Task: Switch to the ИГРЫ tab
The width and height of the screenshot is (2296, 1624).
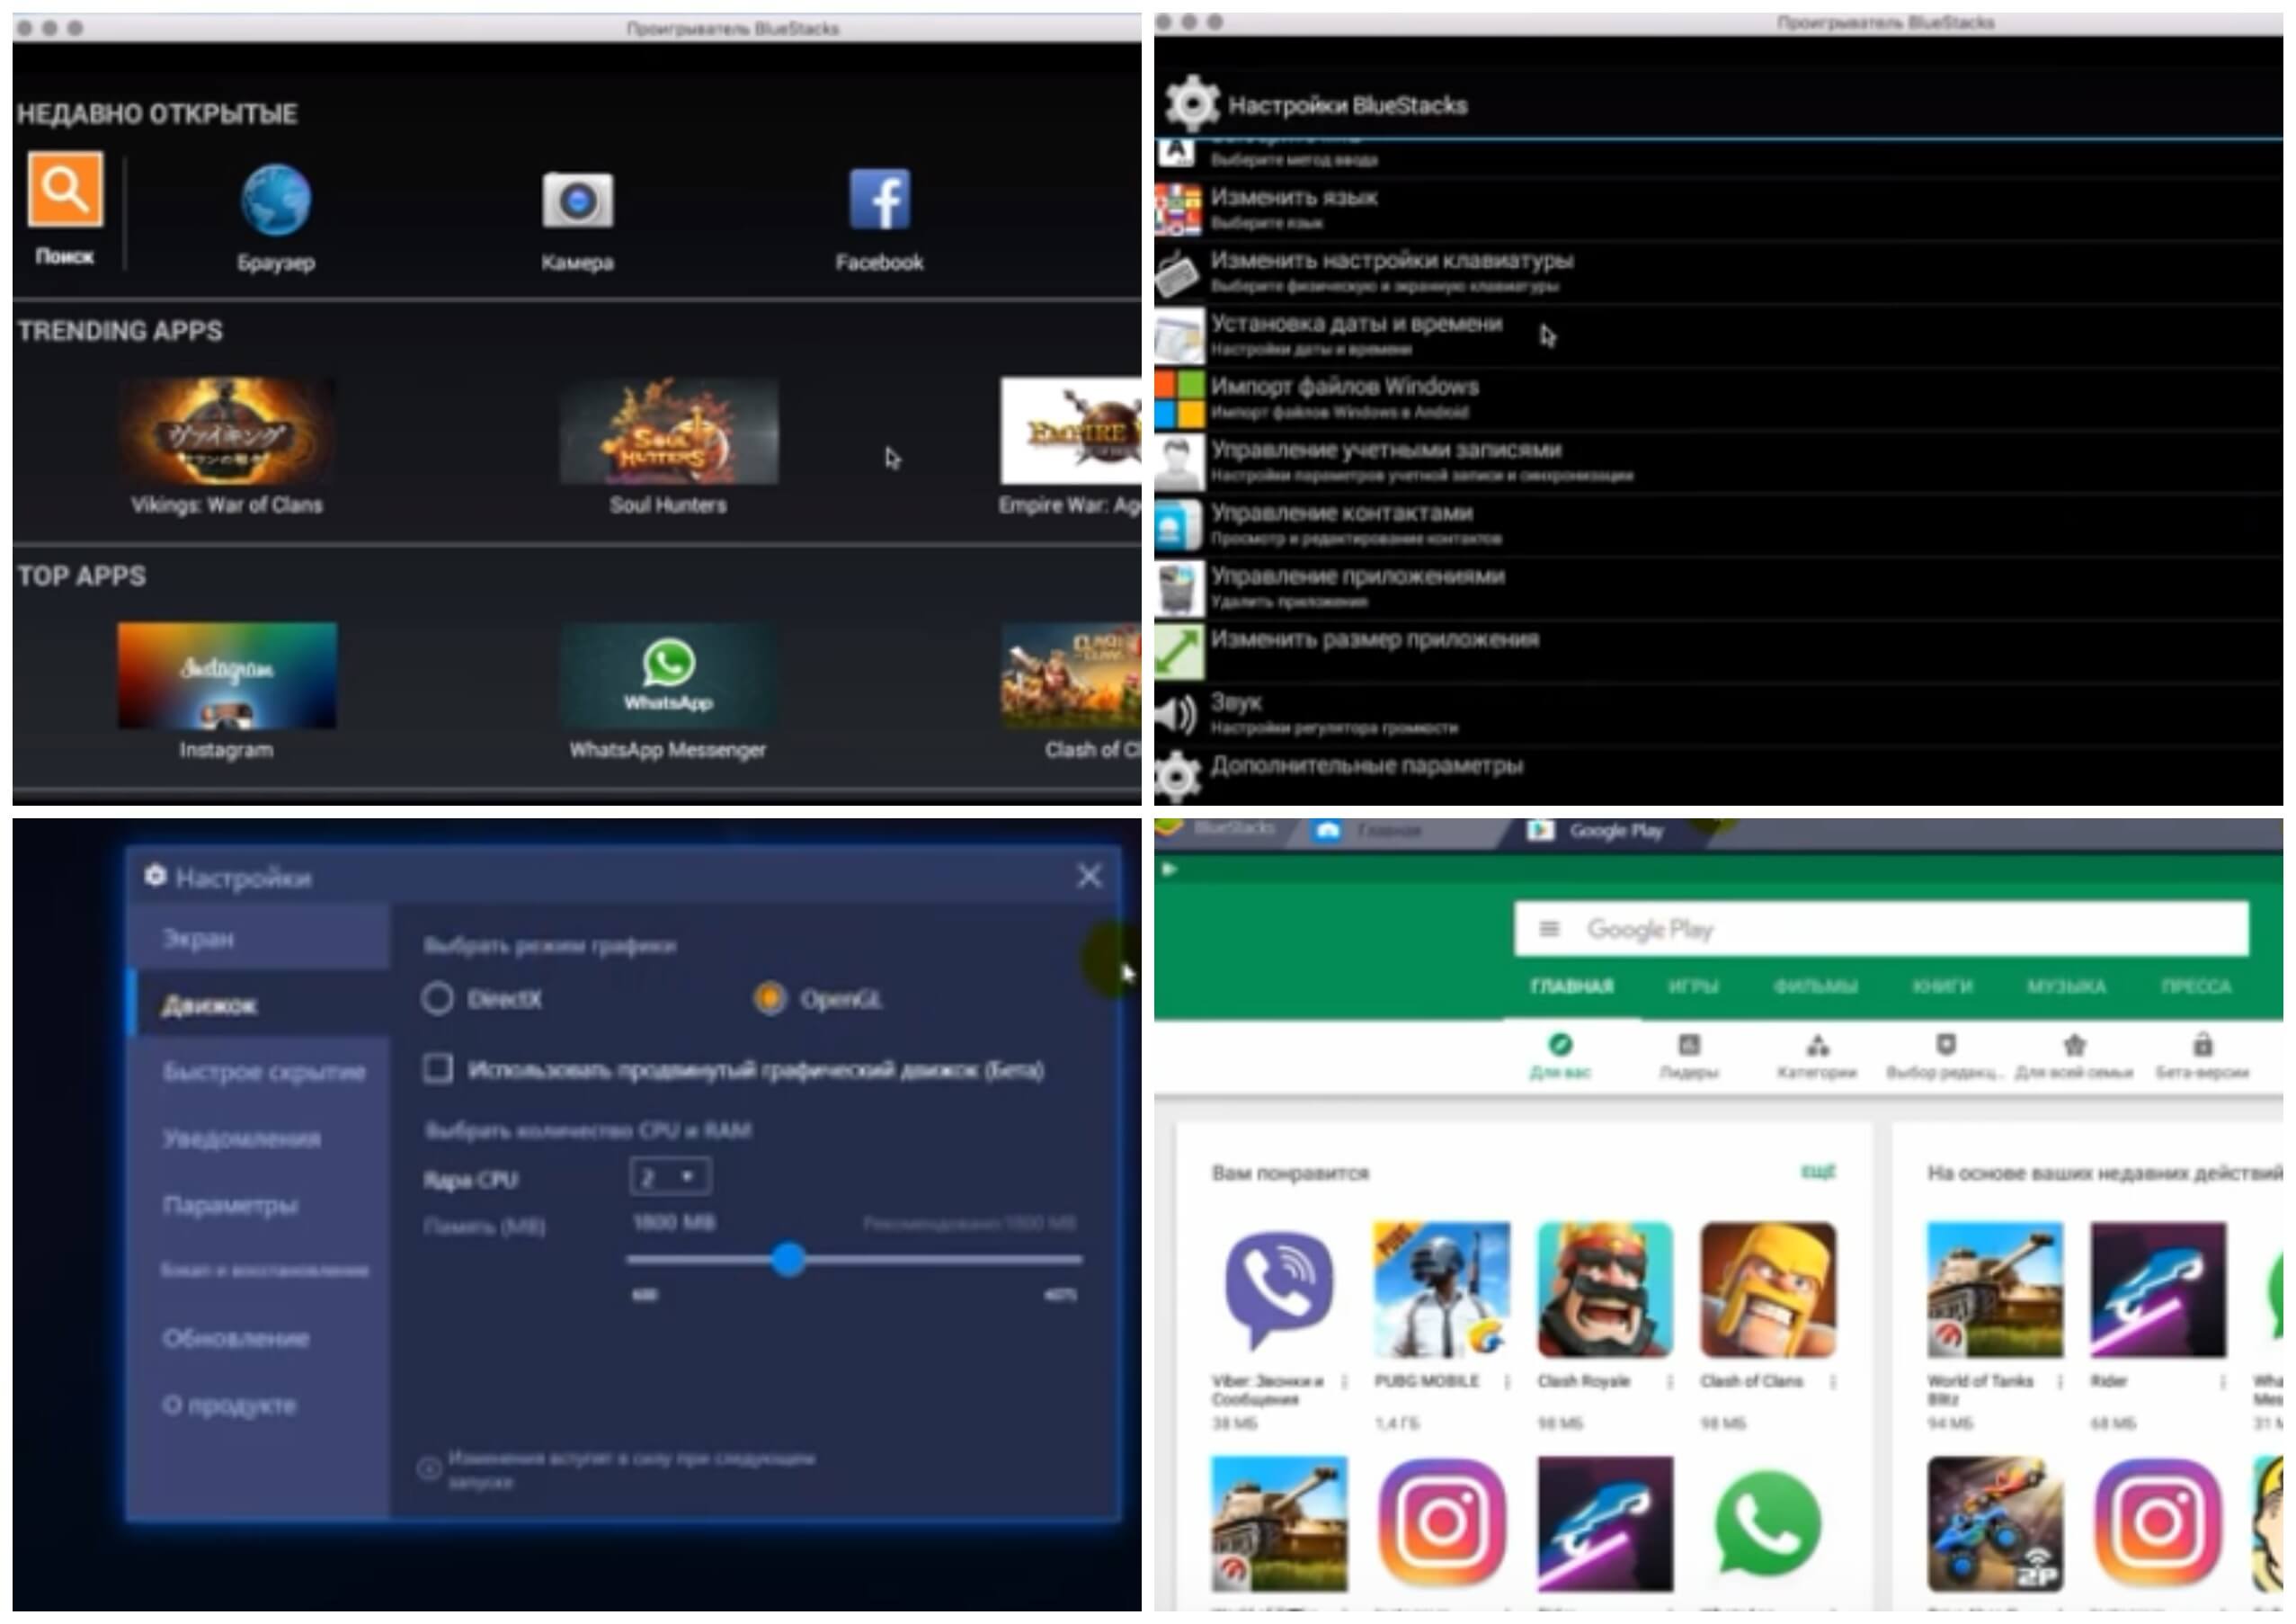Action: point(1693,986)
